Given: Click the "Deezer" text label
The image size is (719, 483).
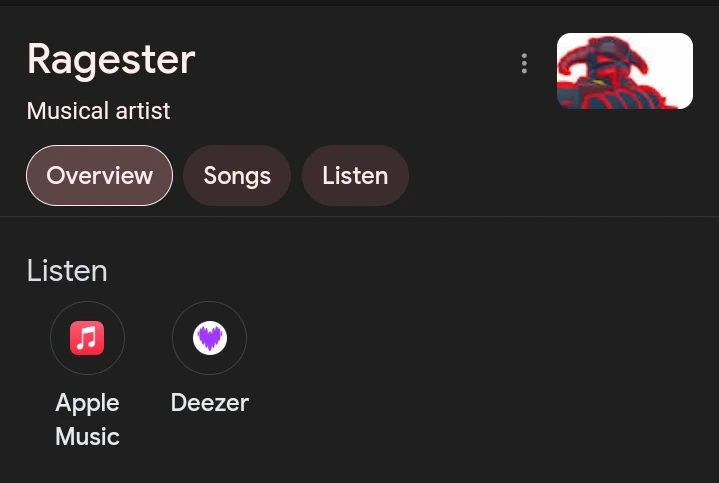Looking at the screenshot, I should (209, 403).
